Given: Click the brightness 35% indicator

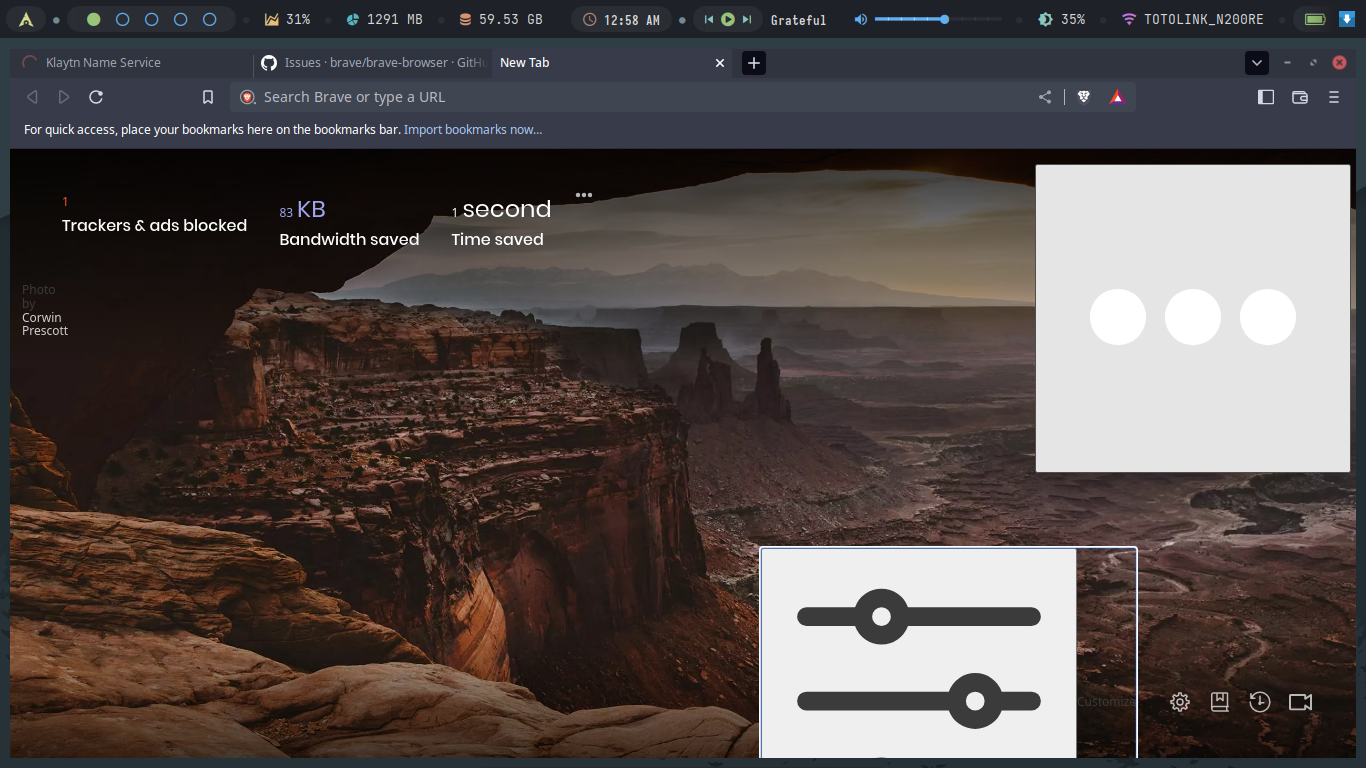Looking at the screenshot, I should click(x=1062, y=19).
